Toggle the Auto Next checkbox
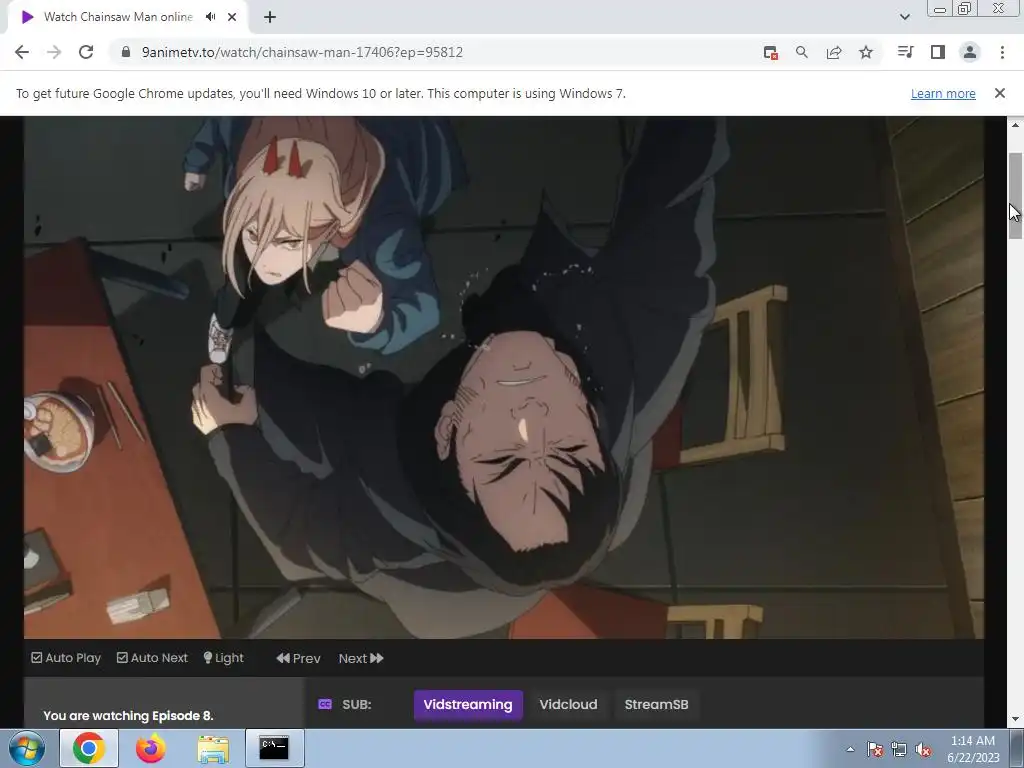This screenshot has width=1024, height=768. (x=152, y=658)
